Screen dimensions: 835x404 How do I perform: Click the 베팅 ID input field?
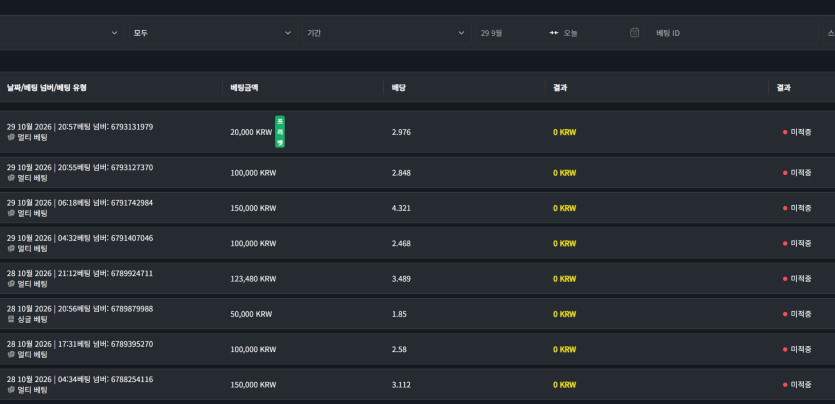point(734,33)
